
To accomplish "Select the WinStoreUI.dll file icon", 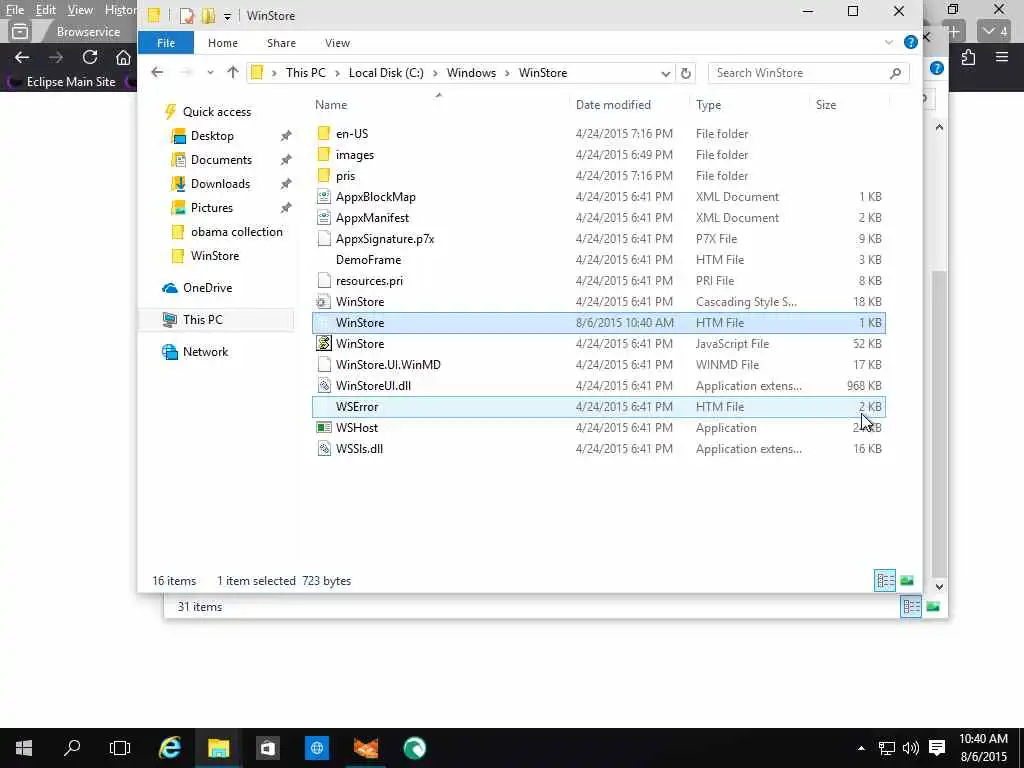I will pos(324,386).
